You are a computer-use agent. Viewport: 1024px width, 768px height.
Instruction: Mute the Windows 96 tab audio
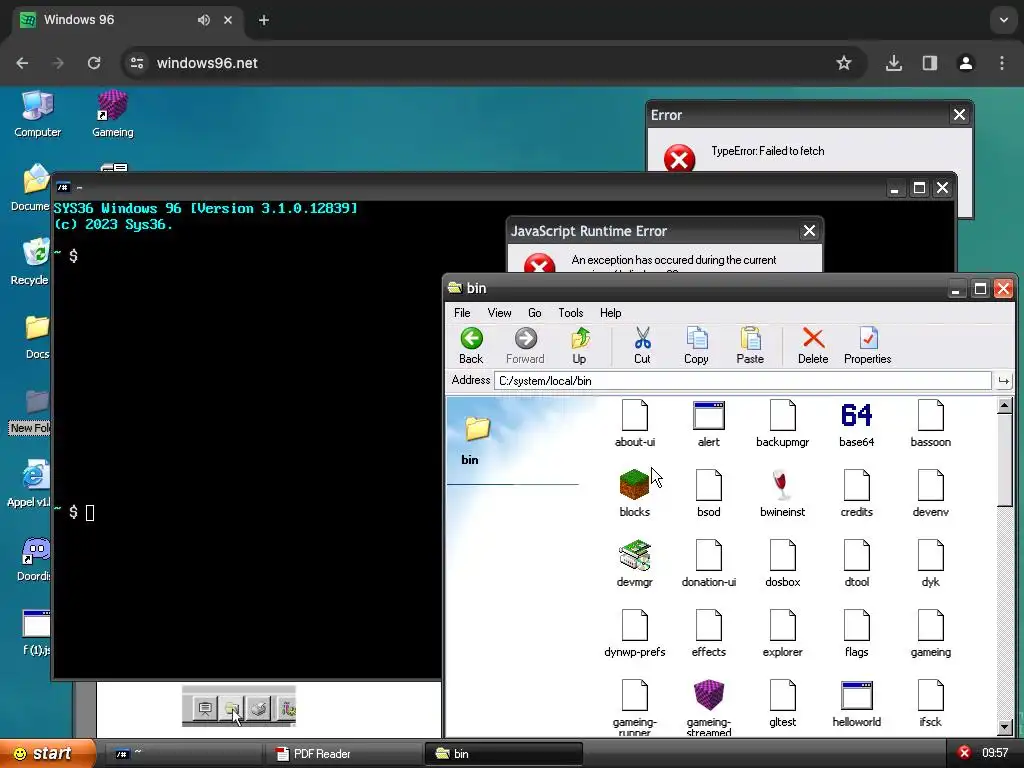(204, 20)
